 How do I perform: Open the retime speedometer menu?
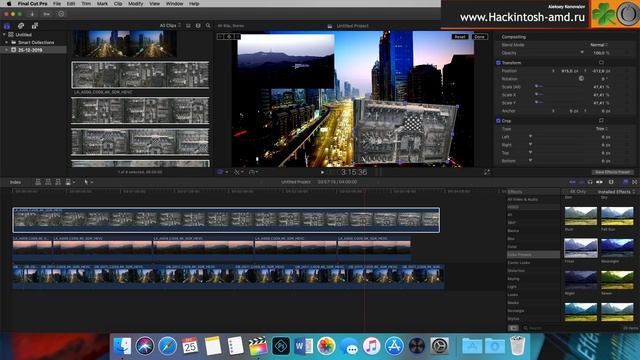pyautogui.click(x=253, y=172)
